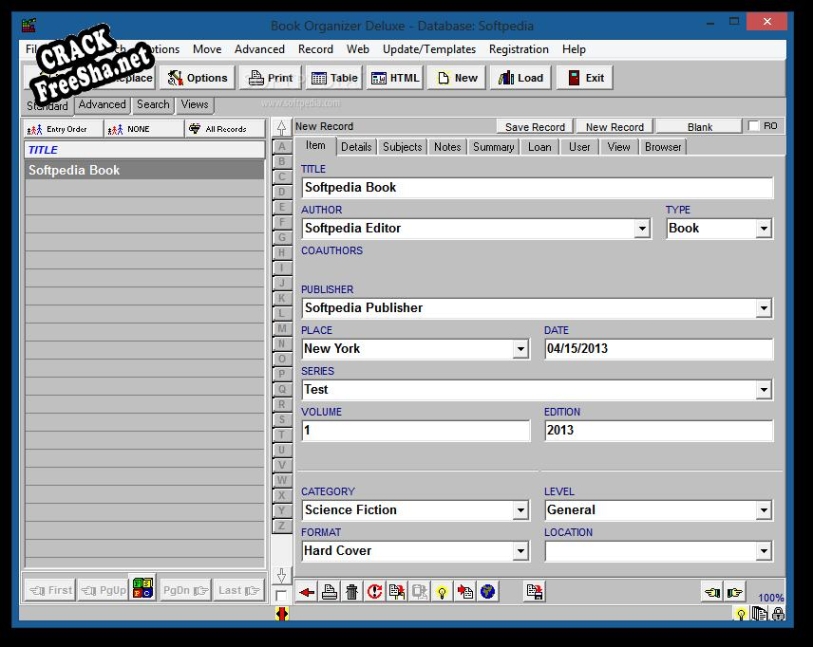Screen dimensions: 813x647
Task: Open the Update/Templates menu
Action: [429, 49]
